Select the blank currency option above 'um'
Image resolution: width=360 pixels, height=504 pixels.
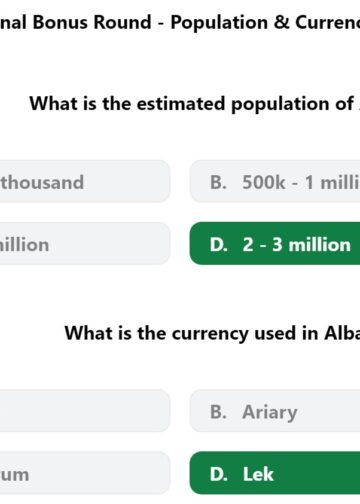(85, 411)
